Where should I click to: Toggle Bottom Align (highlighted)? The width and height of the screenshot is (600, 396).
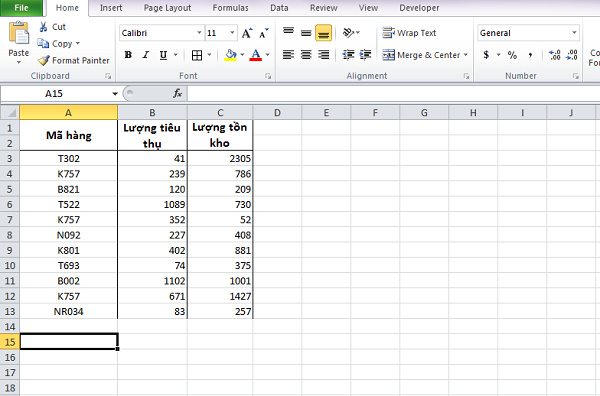pos(323,33)
